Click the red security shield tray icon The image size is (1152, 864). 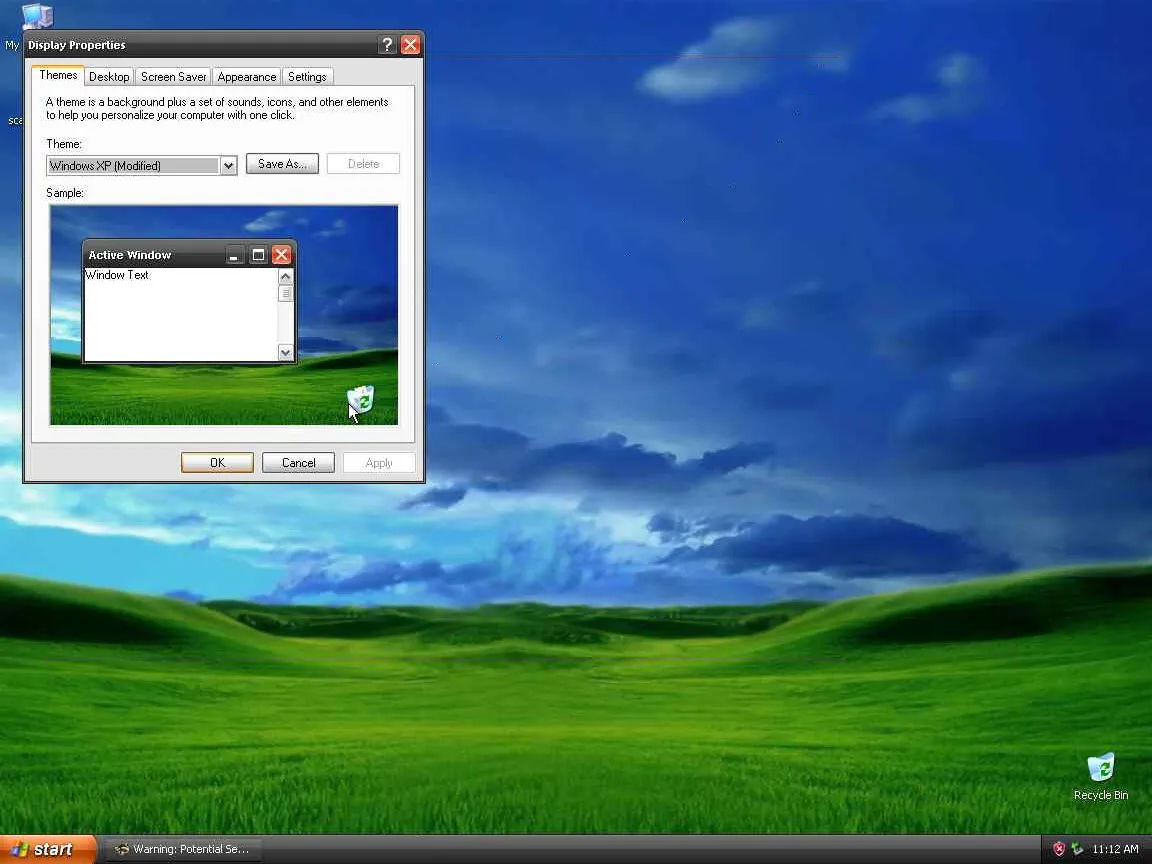click(1059, 849)
